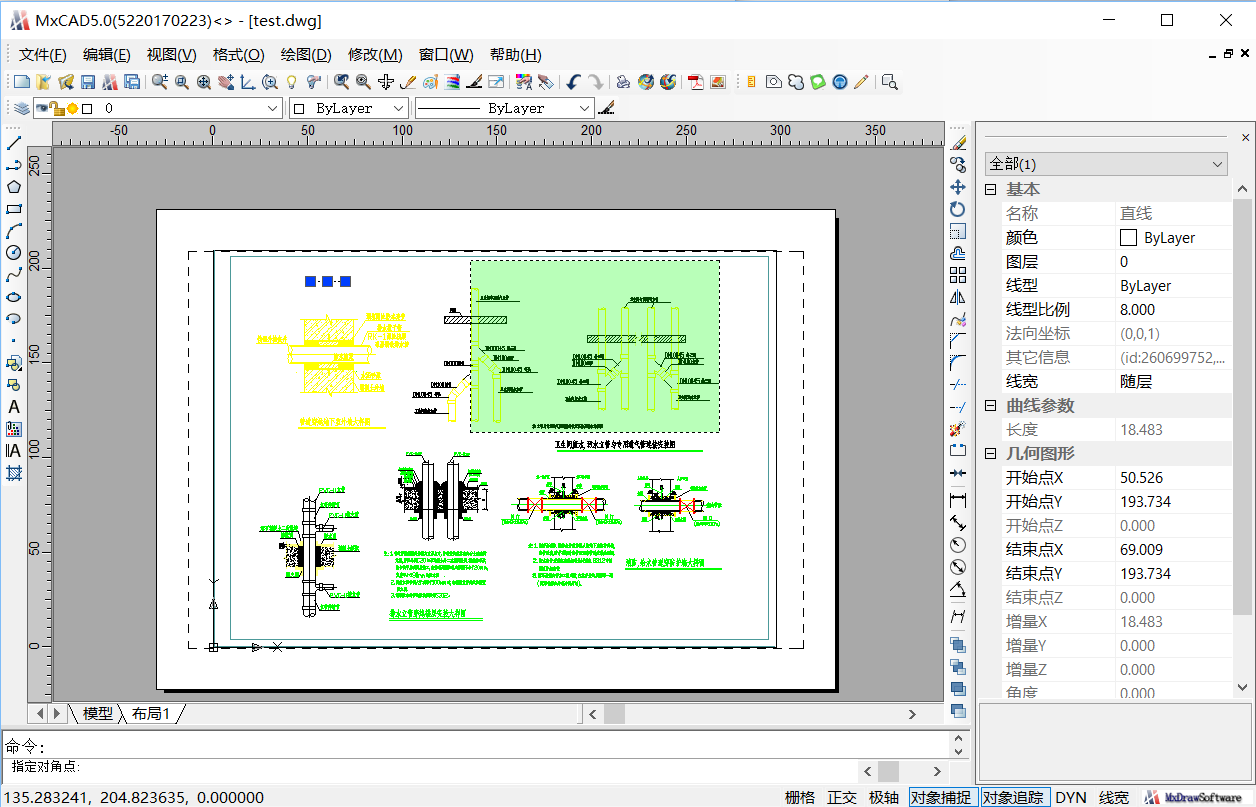This screenshot has height=807, width=1256.
Task: Disable 对象捕捉 object snap
Action: pos(940,797)
